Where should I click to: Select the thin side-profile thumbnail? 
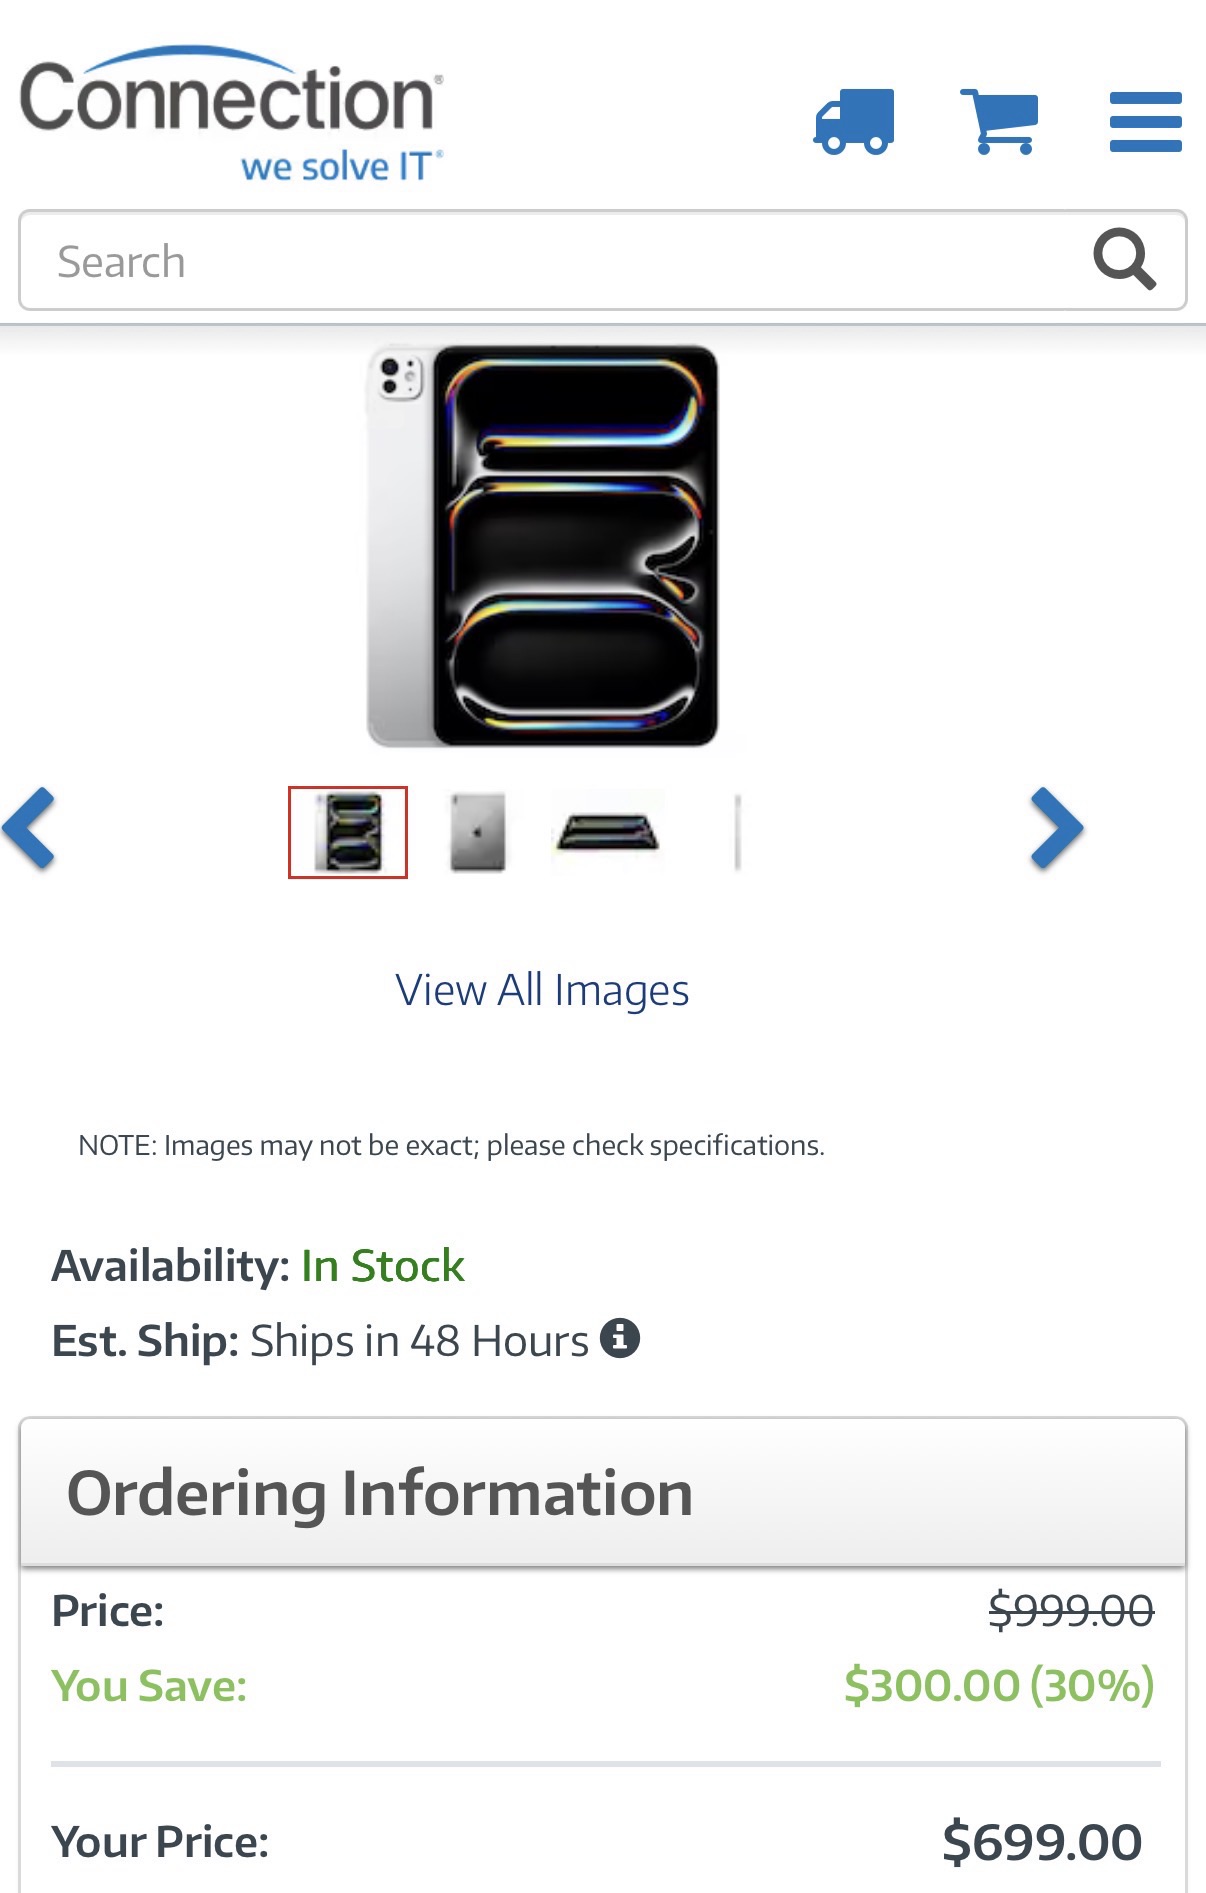(x=738, y=832)
